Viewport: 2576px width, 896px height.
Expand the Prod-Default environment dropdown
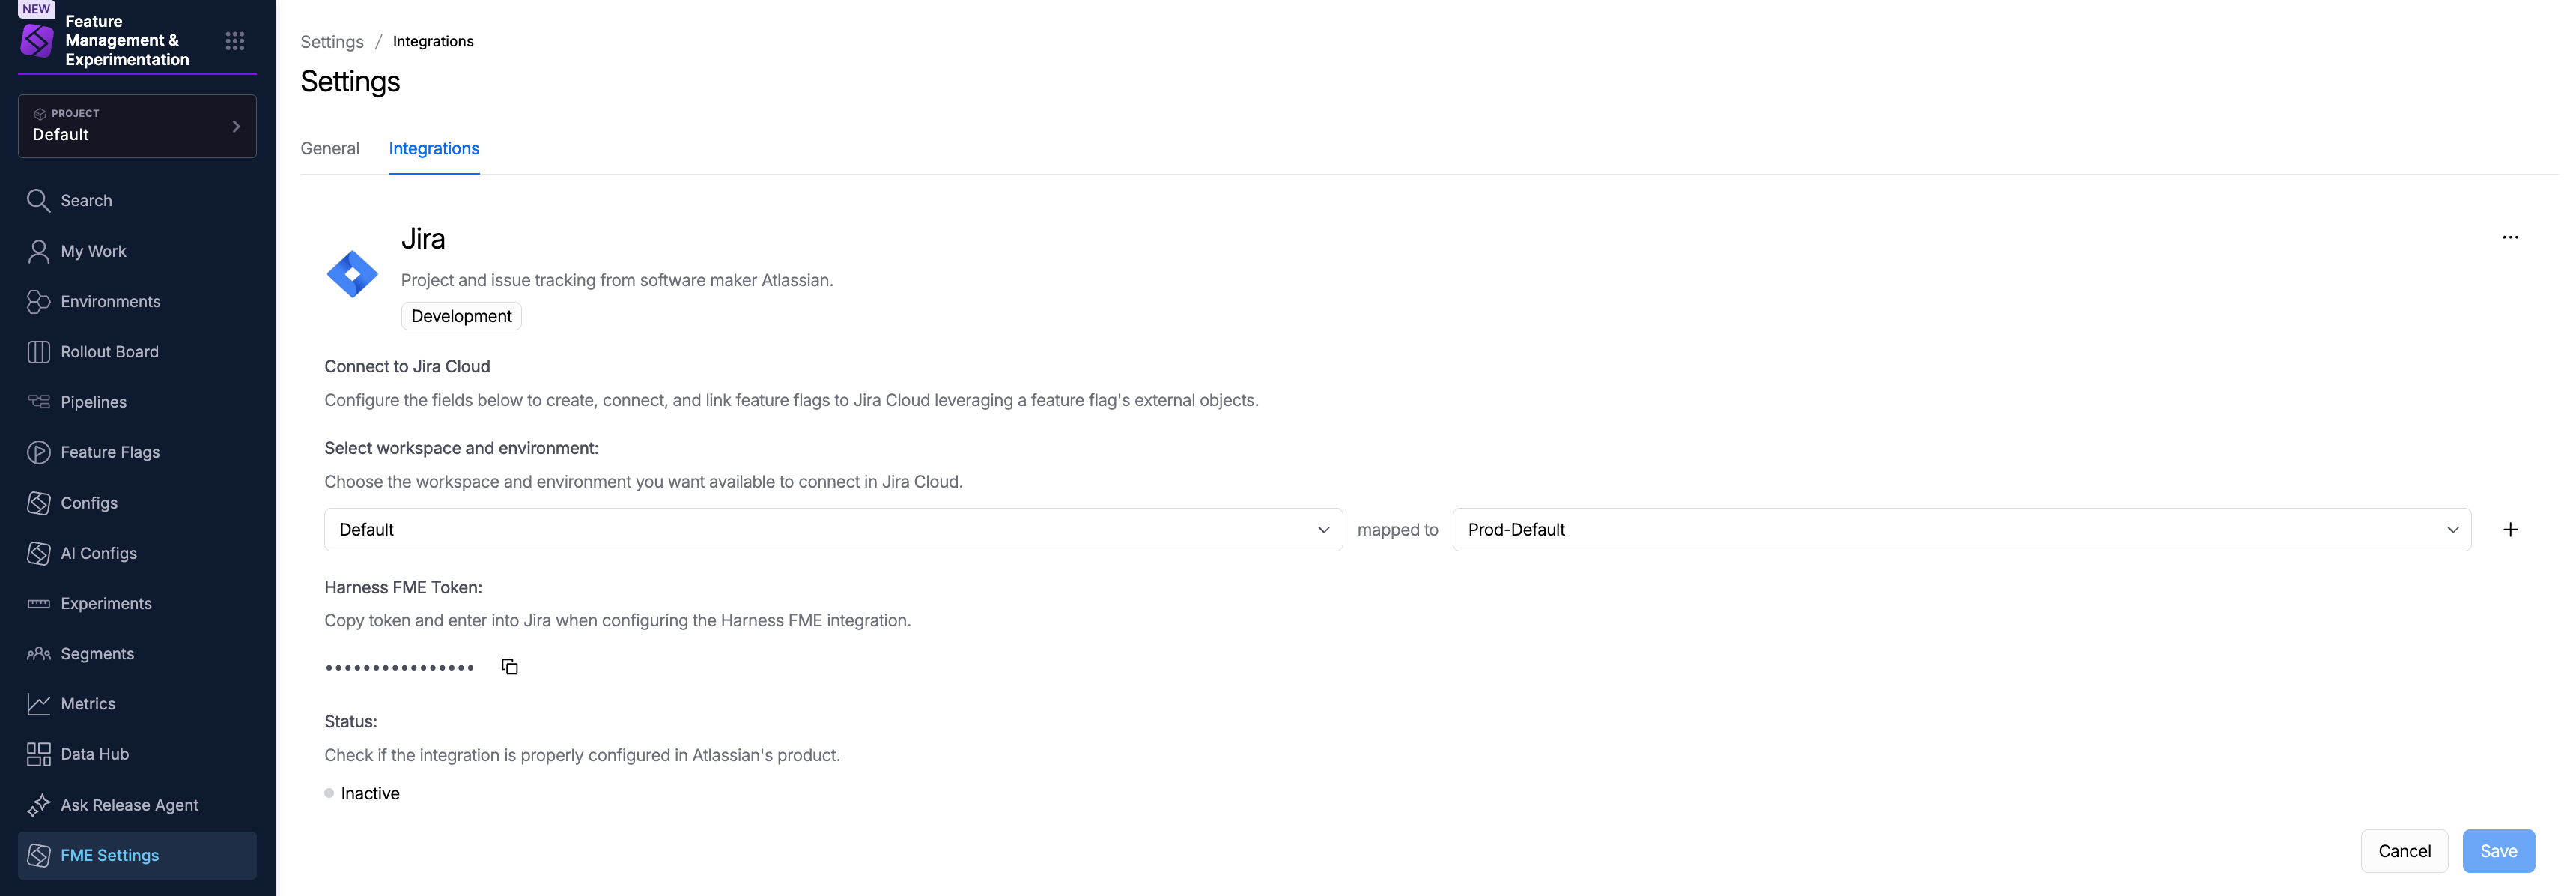pyautogui.click(x=1961, y=530)
